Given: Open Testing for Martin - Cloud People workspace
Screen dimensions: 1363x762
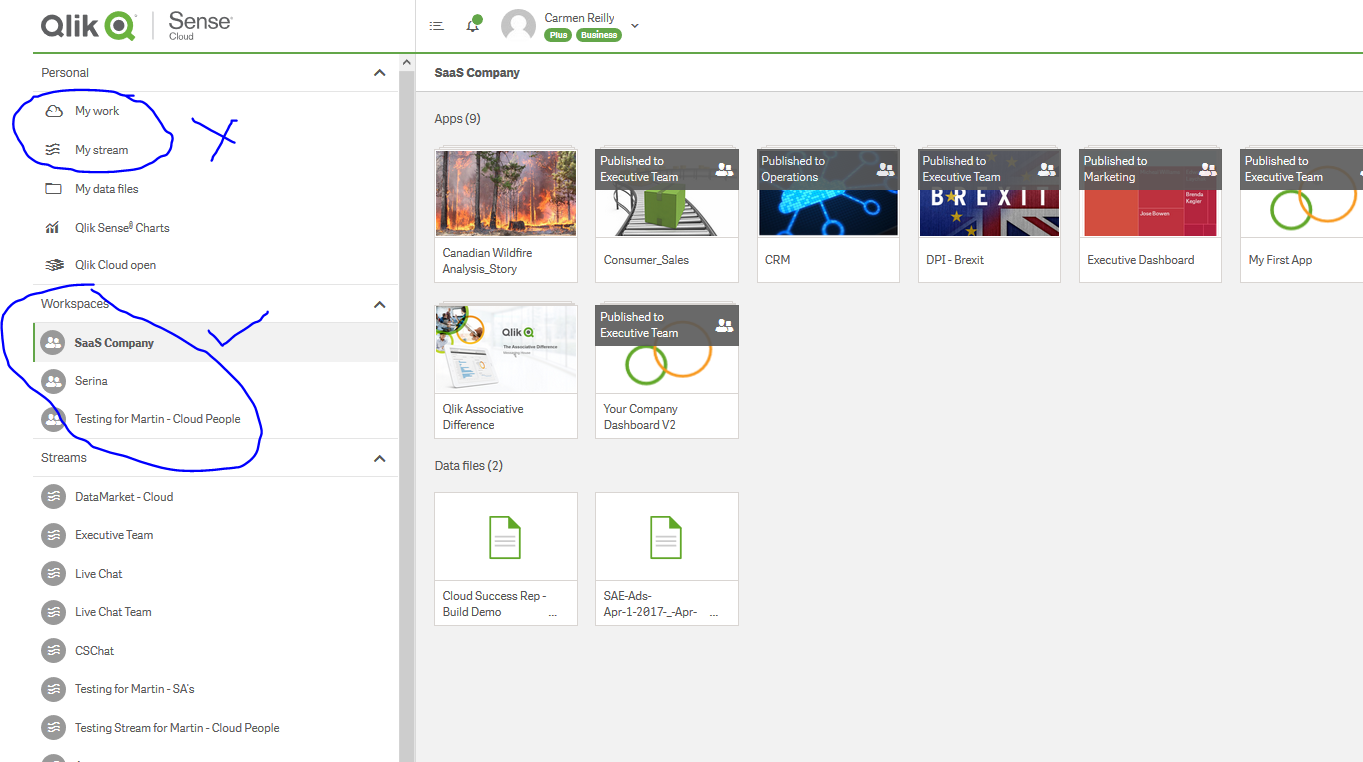Looking at the screenshot, I should (157, 419).
